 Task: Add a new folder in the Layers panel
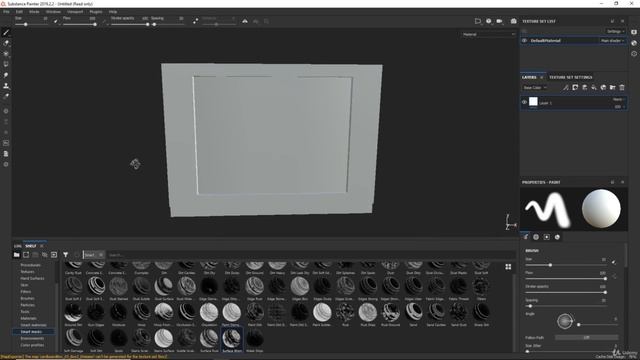613,87
